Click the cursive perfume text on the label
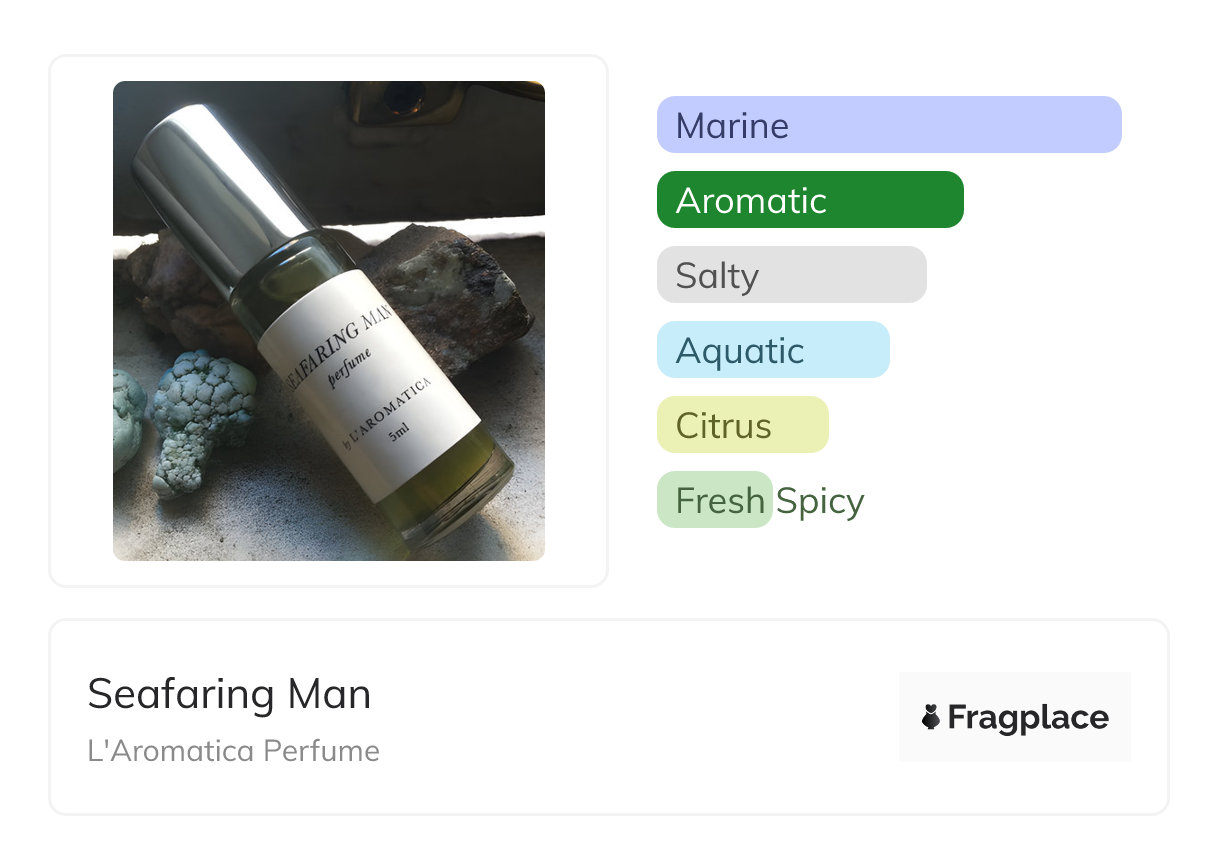Viewport: 1218px width, 864px height. click(x=352, y=369)
